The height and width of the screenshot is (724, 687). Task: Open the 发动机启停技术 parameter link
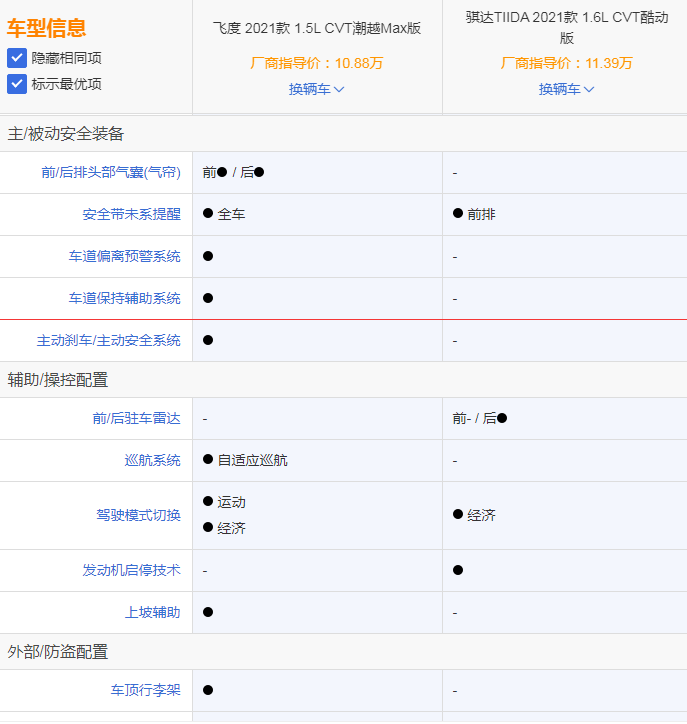[x=131, y=570]
